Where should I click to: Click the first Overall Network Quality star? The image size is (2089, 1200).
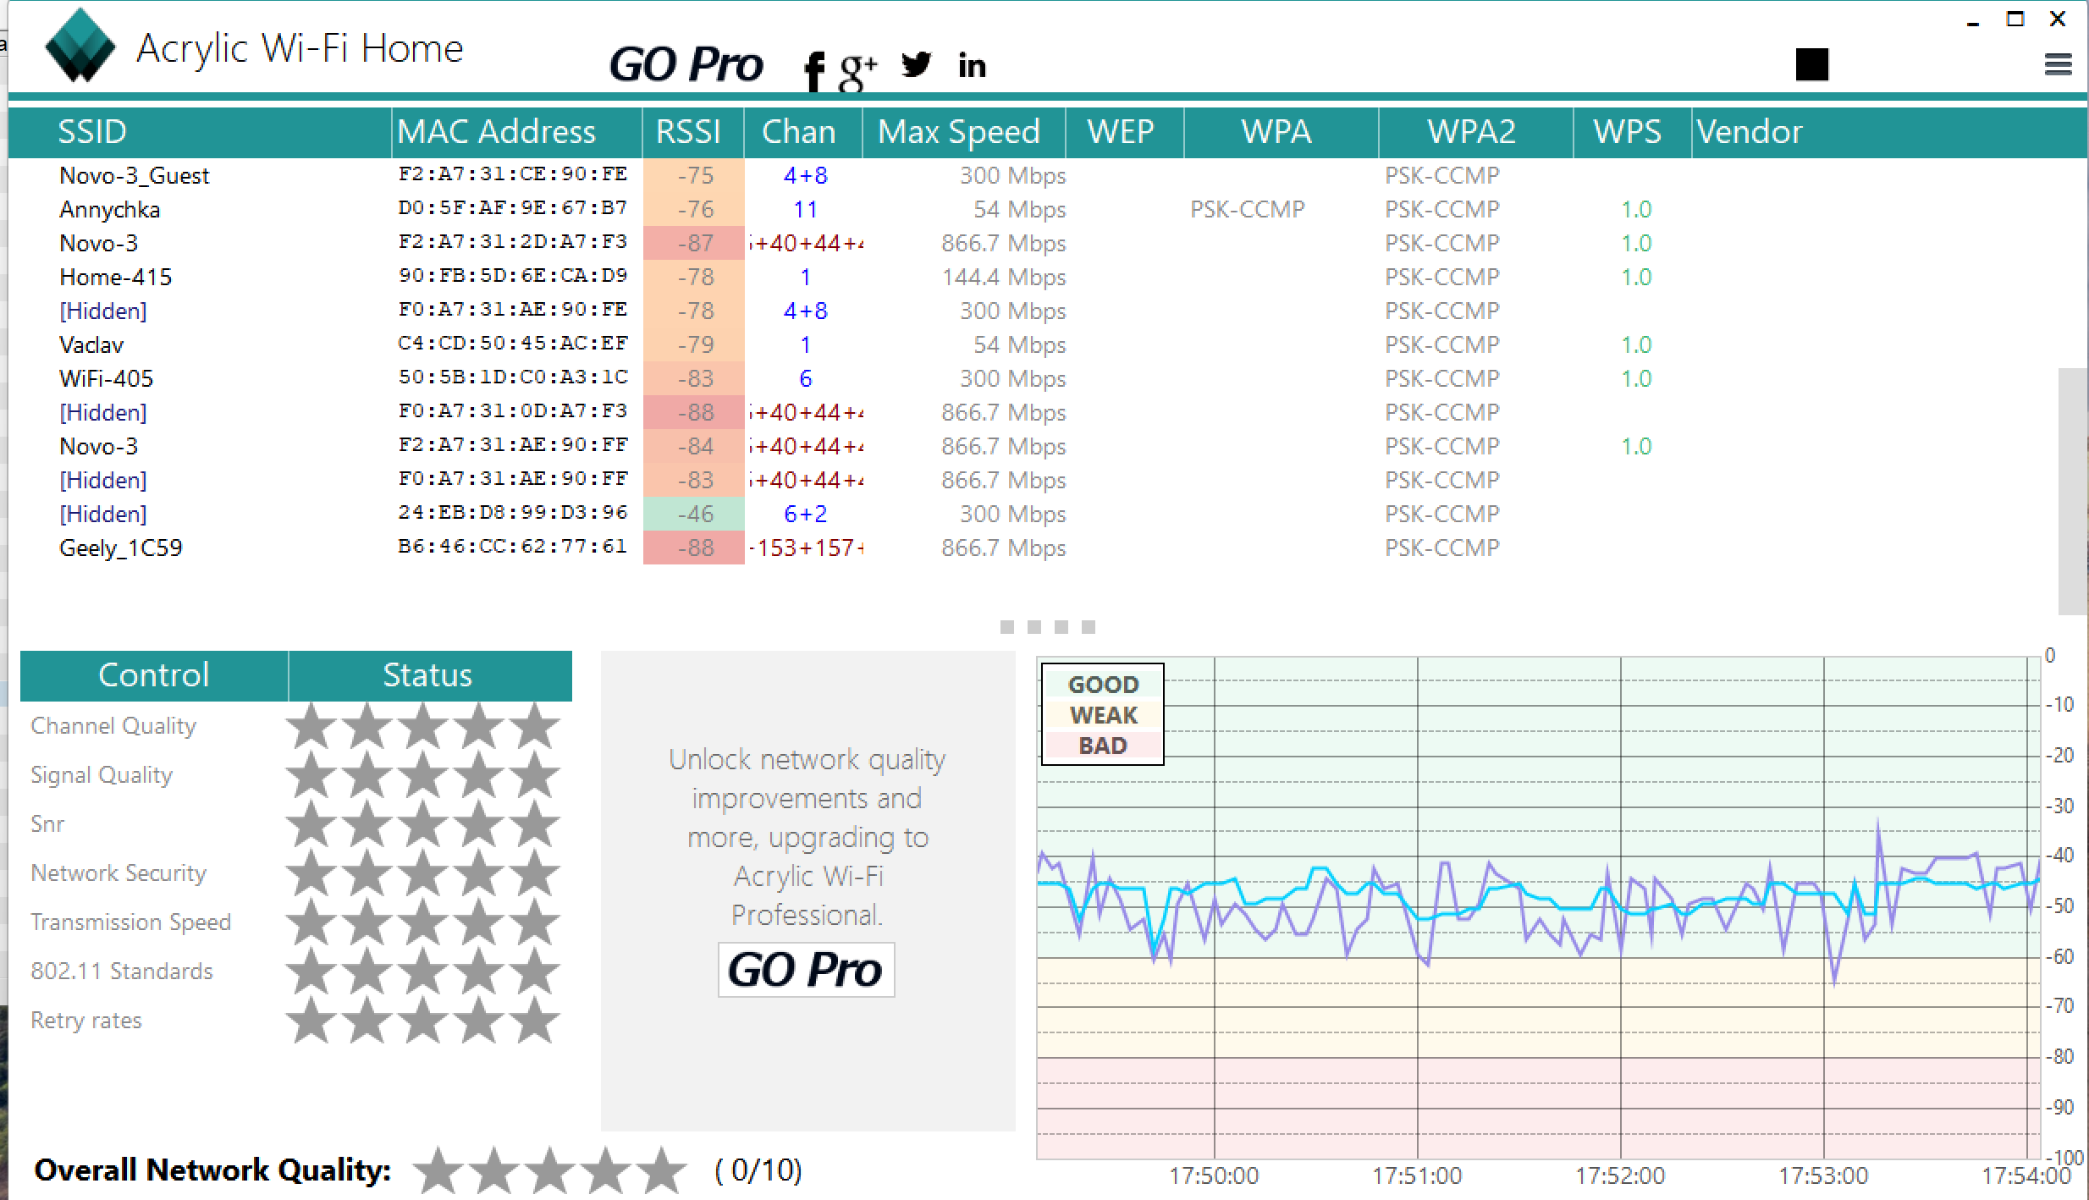[438, 1169]
